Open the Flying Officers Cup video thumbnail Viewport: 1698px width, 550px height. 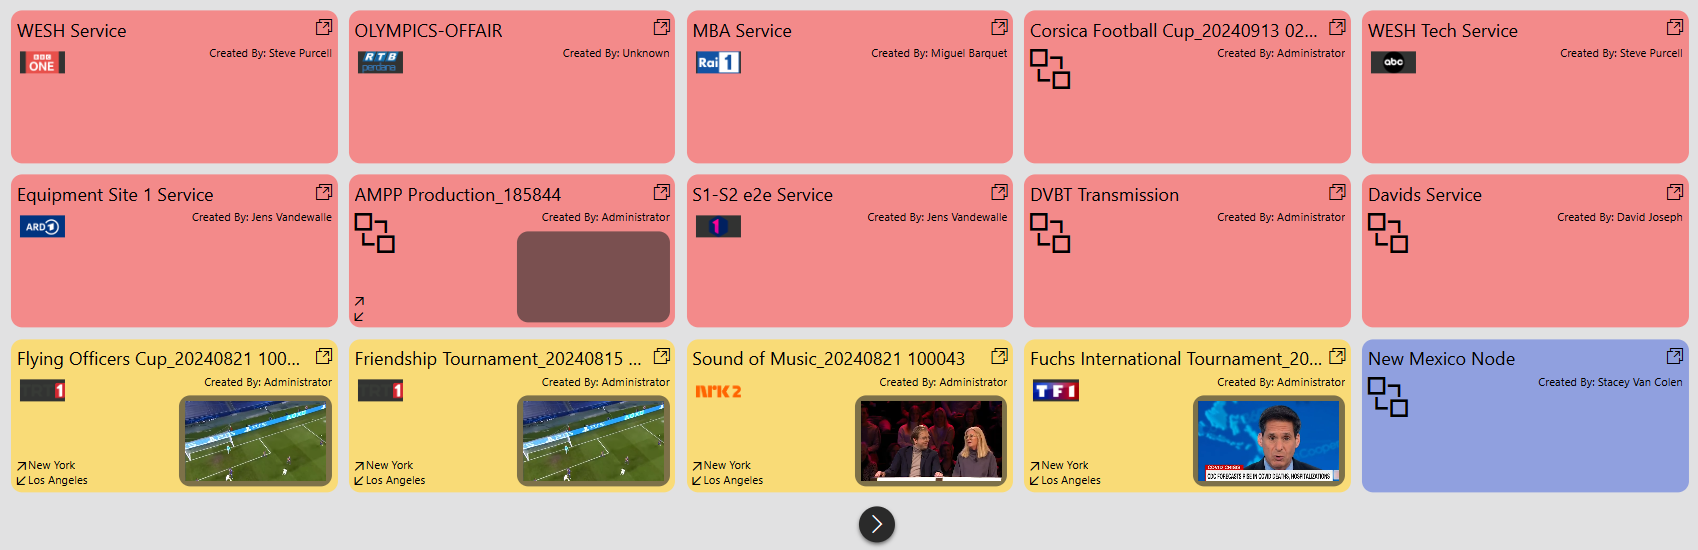coord(256,441)
